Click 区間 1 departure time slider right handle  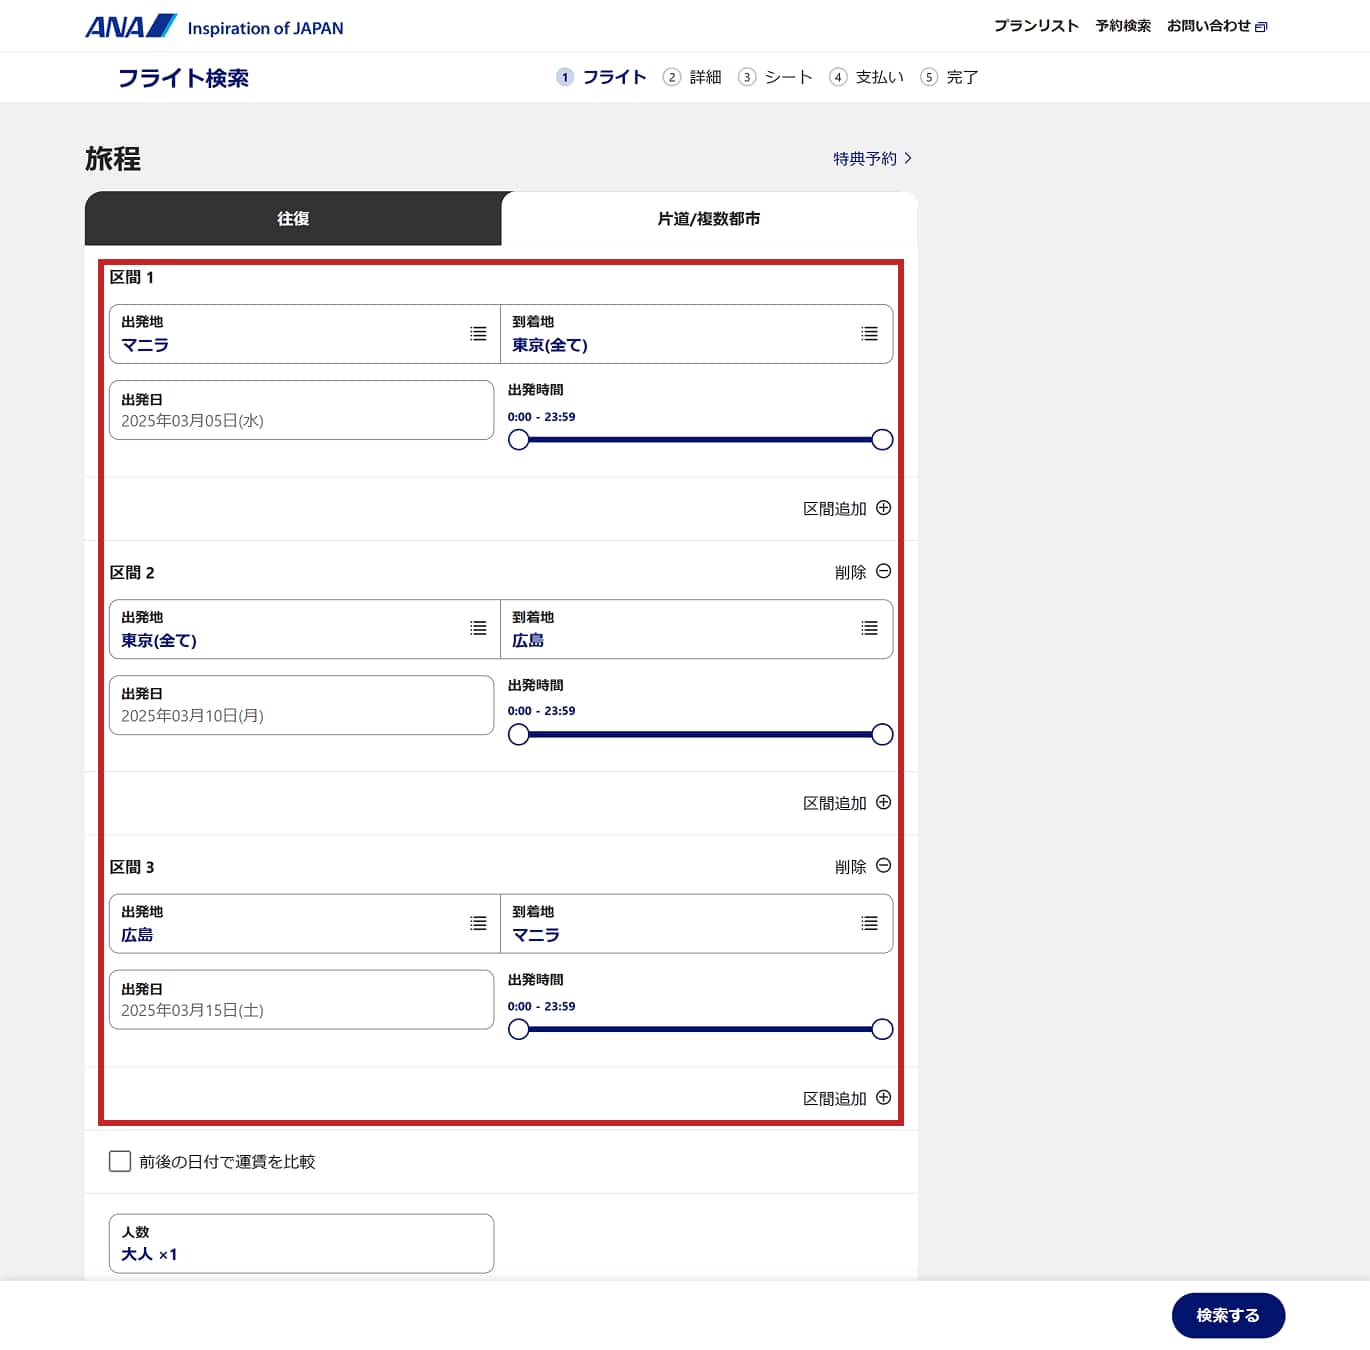(882, 440)
